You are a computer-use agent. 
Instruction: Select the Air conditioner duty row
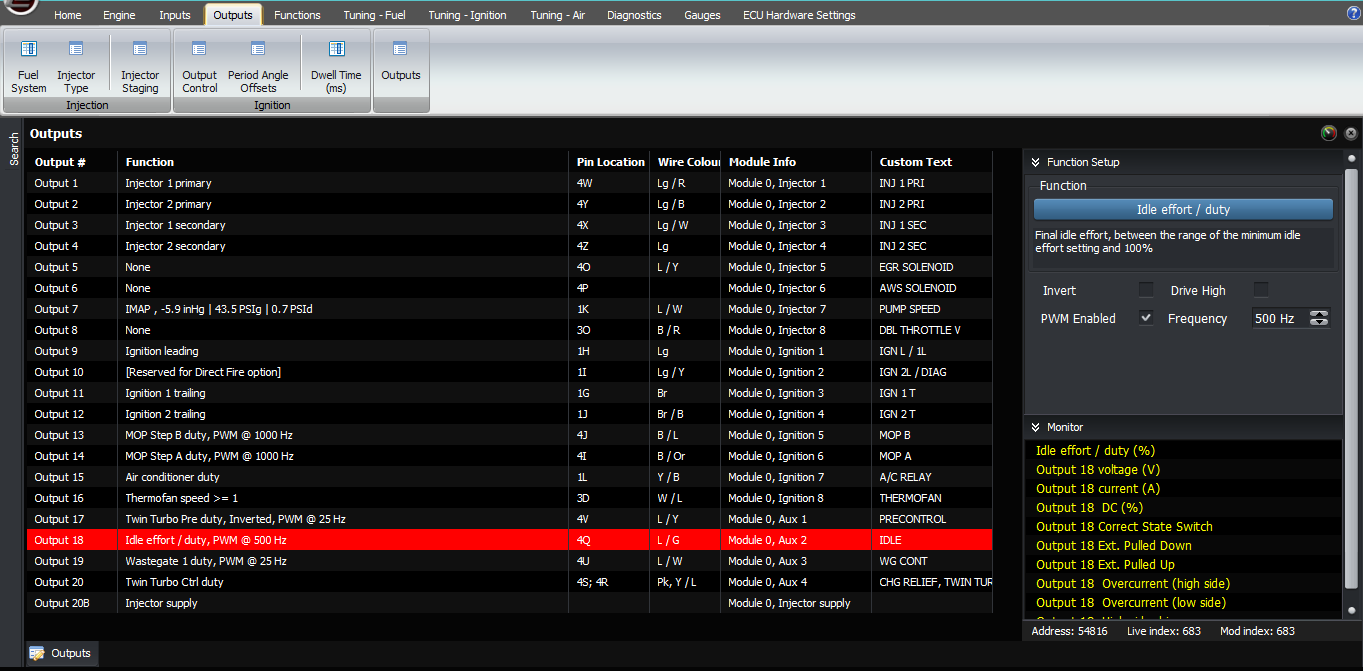click(510, 477)
